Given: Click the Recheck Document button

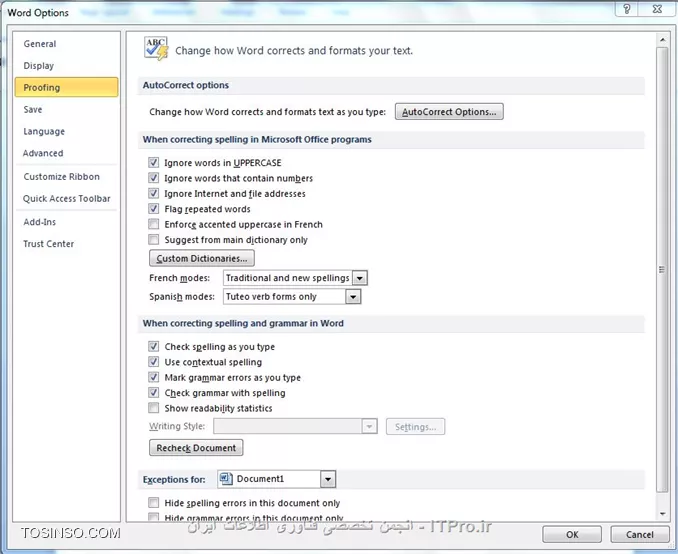Looking at the screenshot, I should (x=196, y=448).
